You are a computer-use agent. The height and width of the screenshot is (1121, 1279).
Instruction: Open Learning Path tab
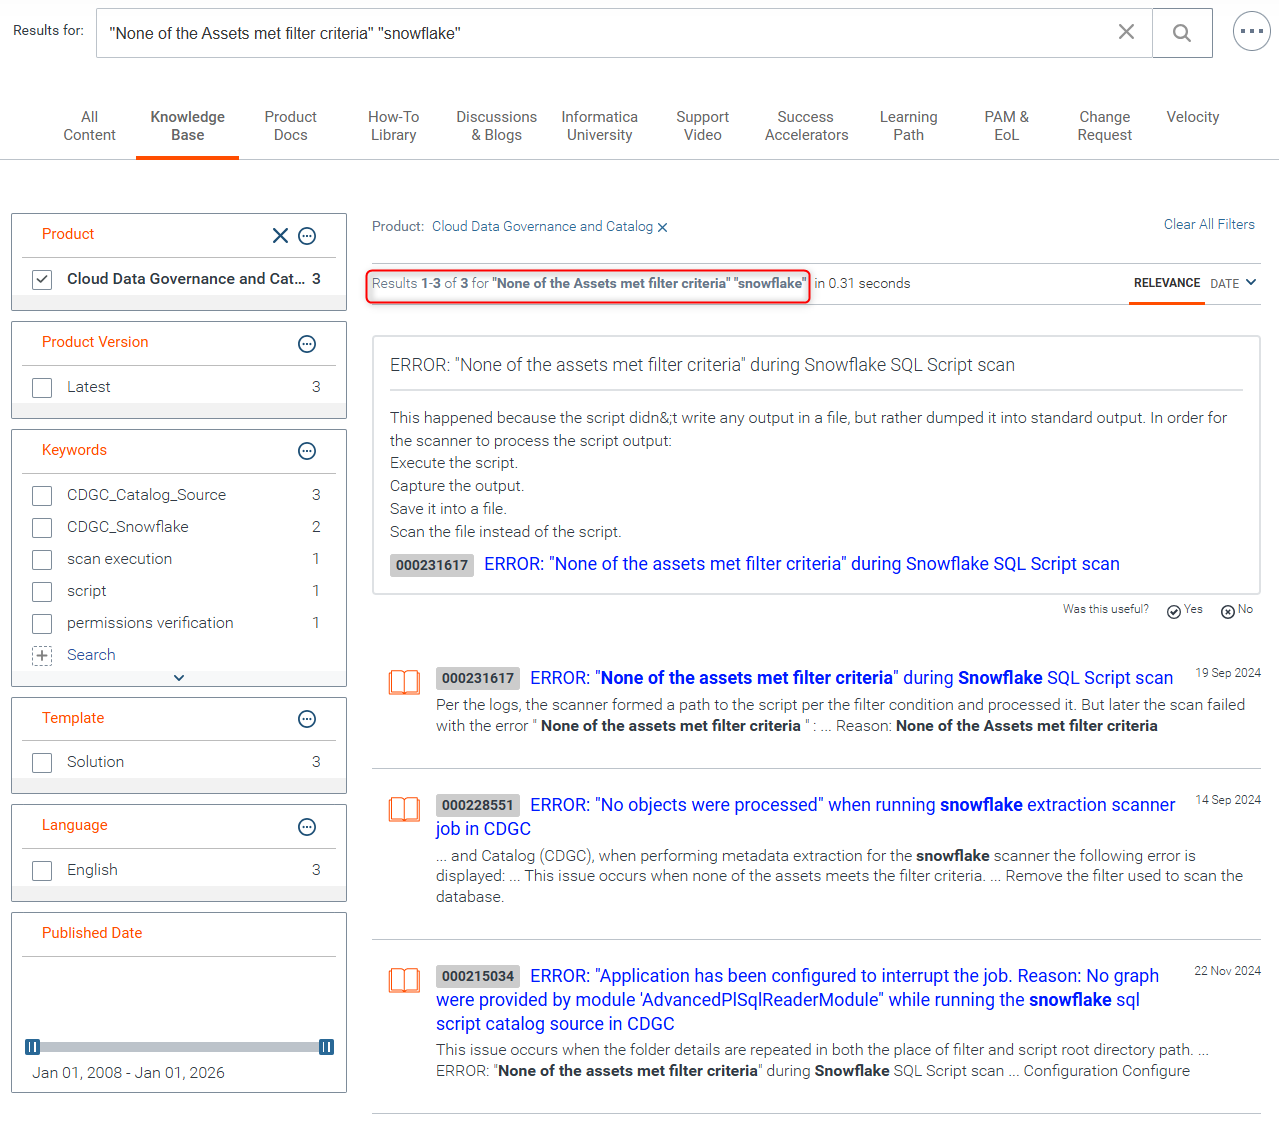click(909, 126)
